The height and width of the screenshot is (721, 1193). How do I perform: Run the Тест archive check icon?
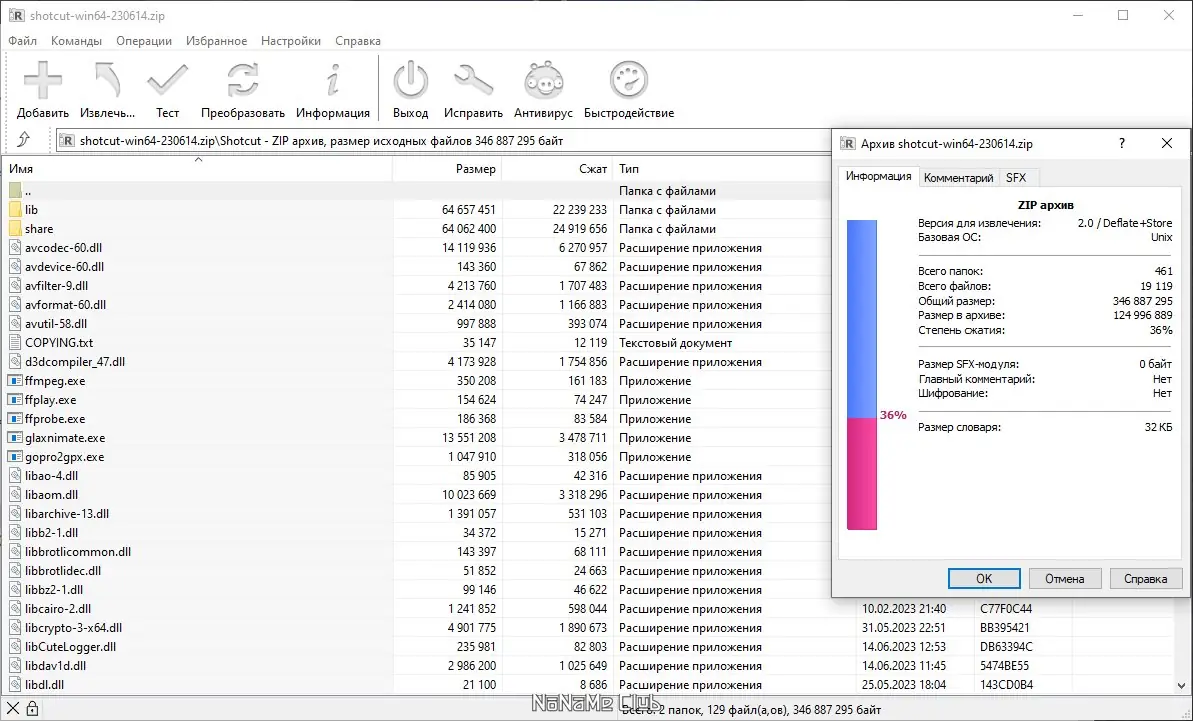(x=167, y=81)
